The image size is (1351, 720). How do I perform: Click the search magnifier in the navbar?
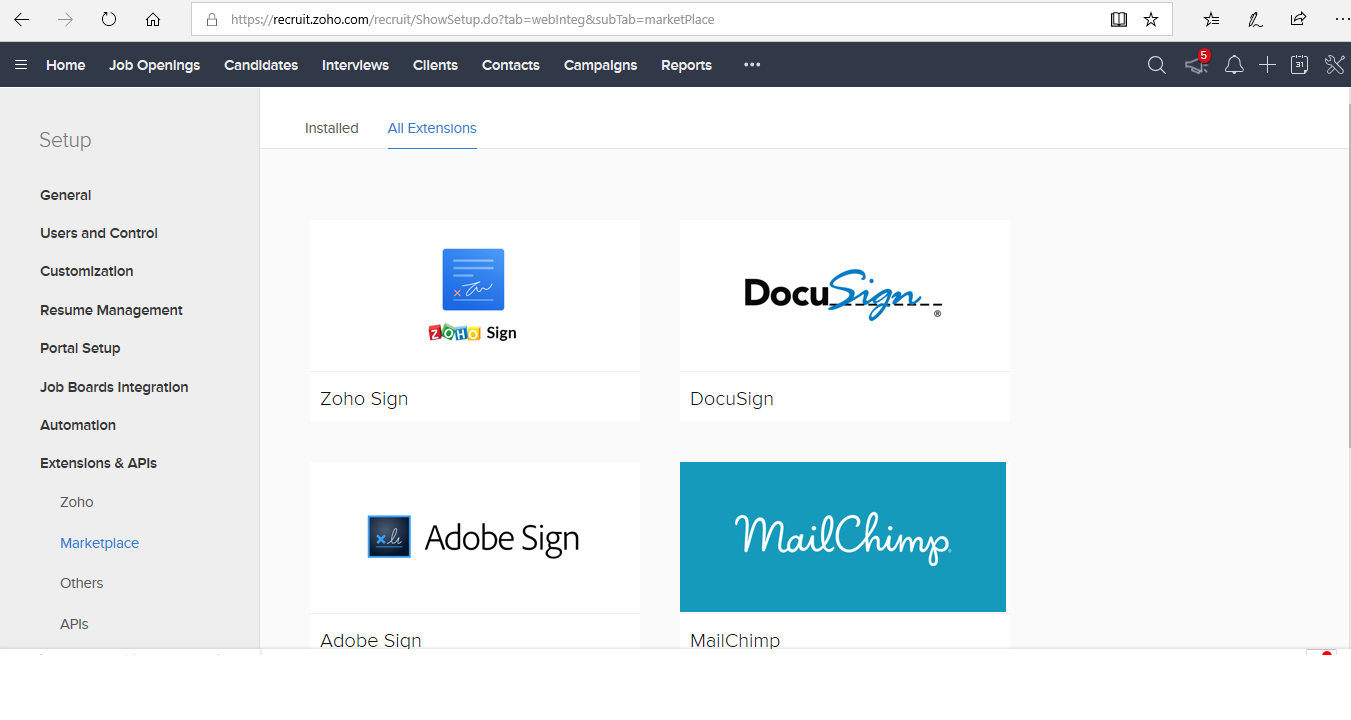[1157, 65]
